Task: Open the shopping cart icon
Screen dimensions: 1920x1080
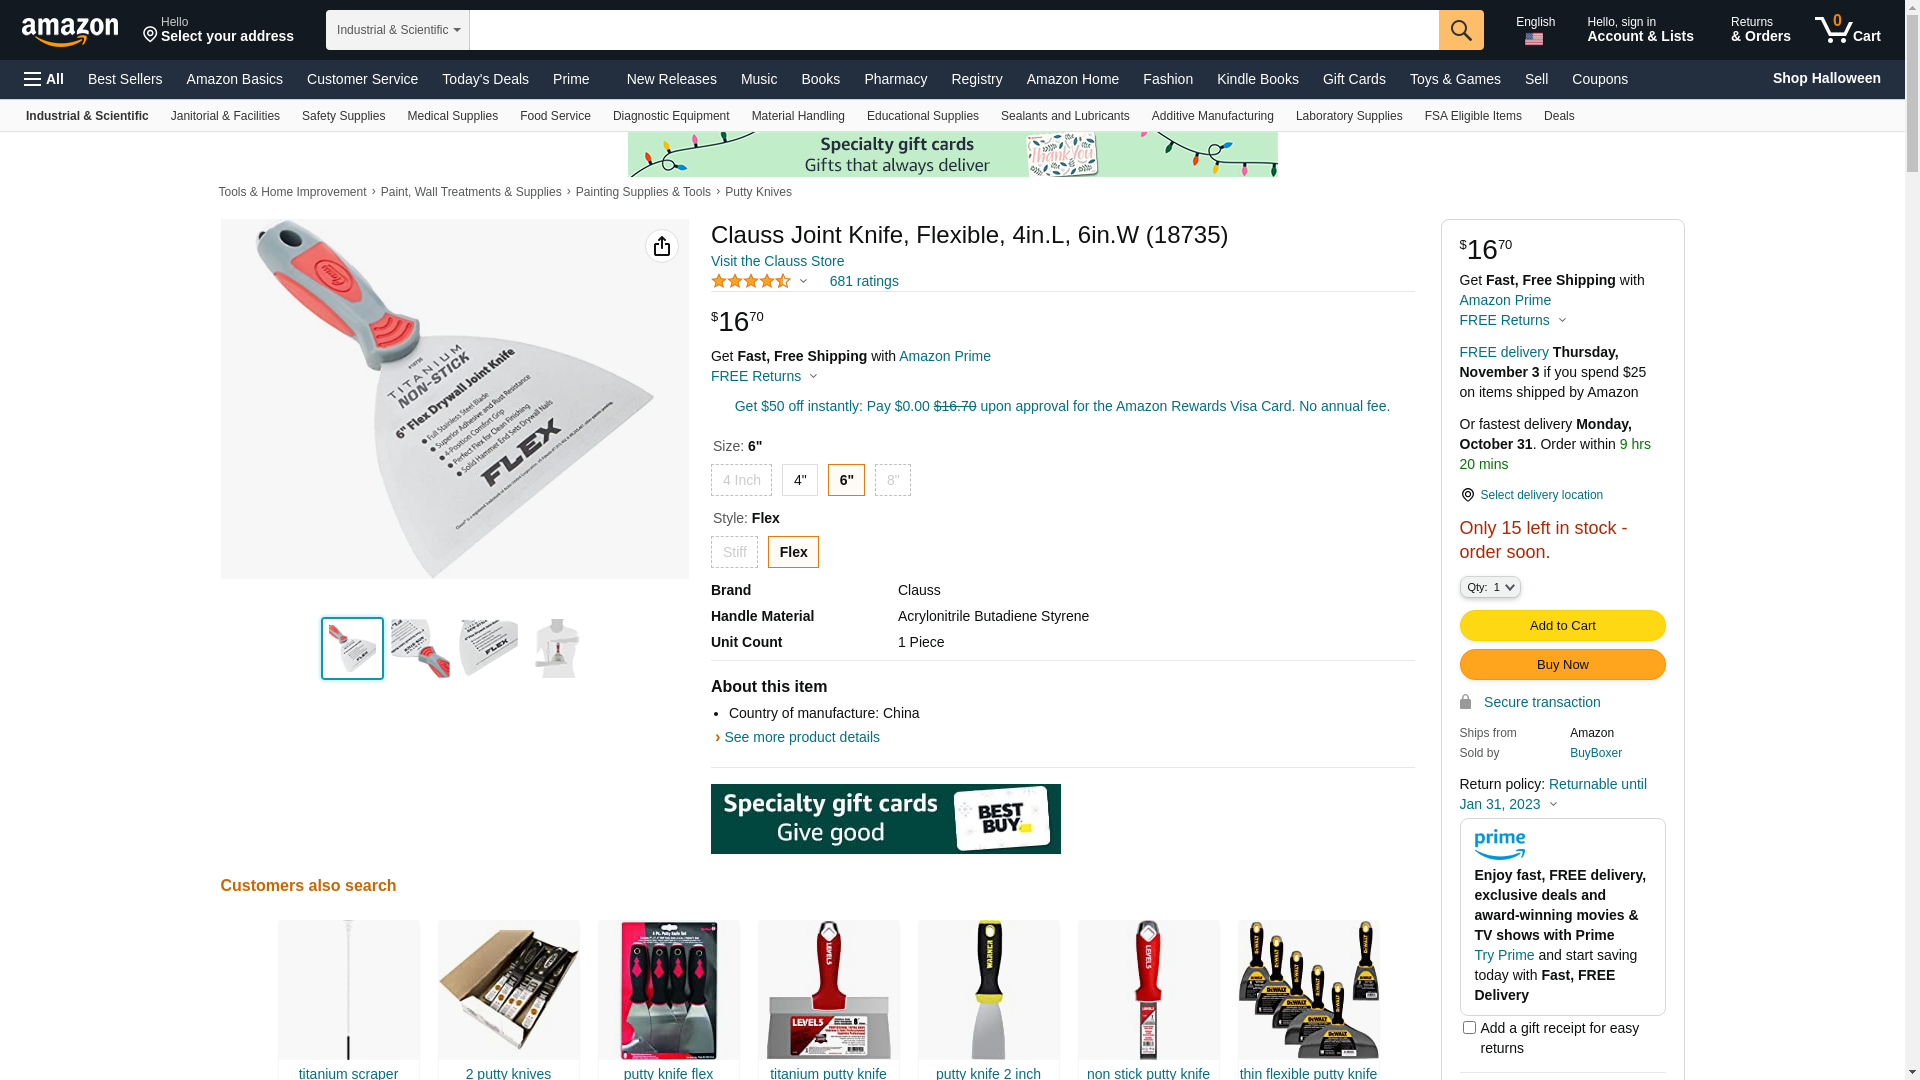Action: pyautogui.click(x=1847, y=30)
